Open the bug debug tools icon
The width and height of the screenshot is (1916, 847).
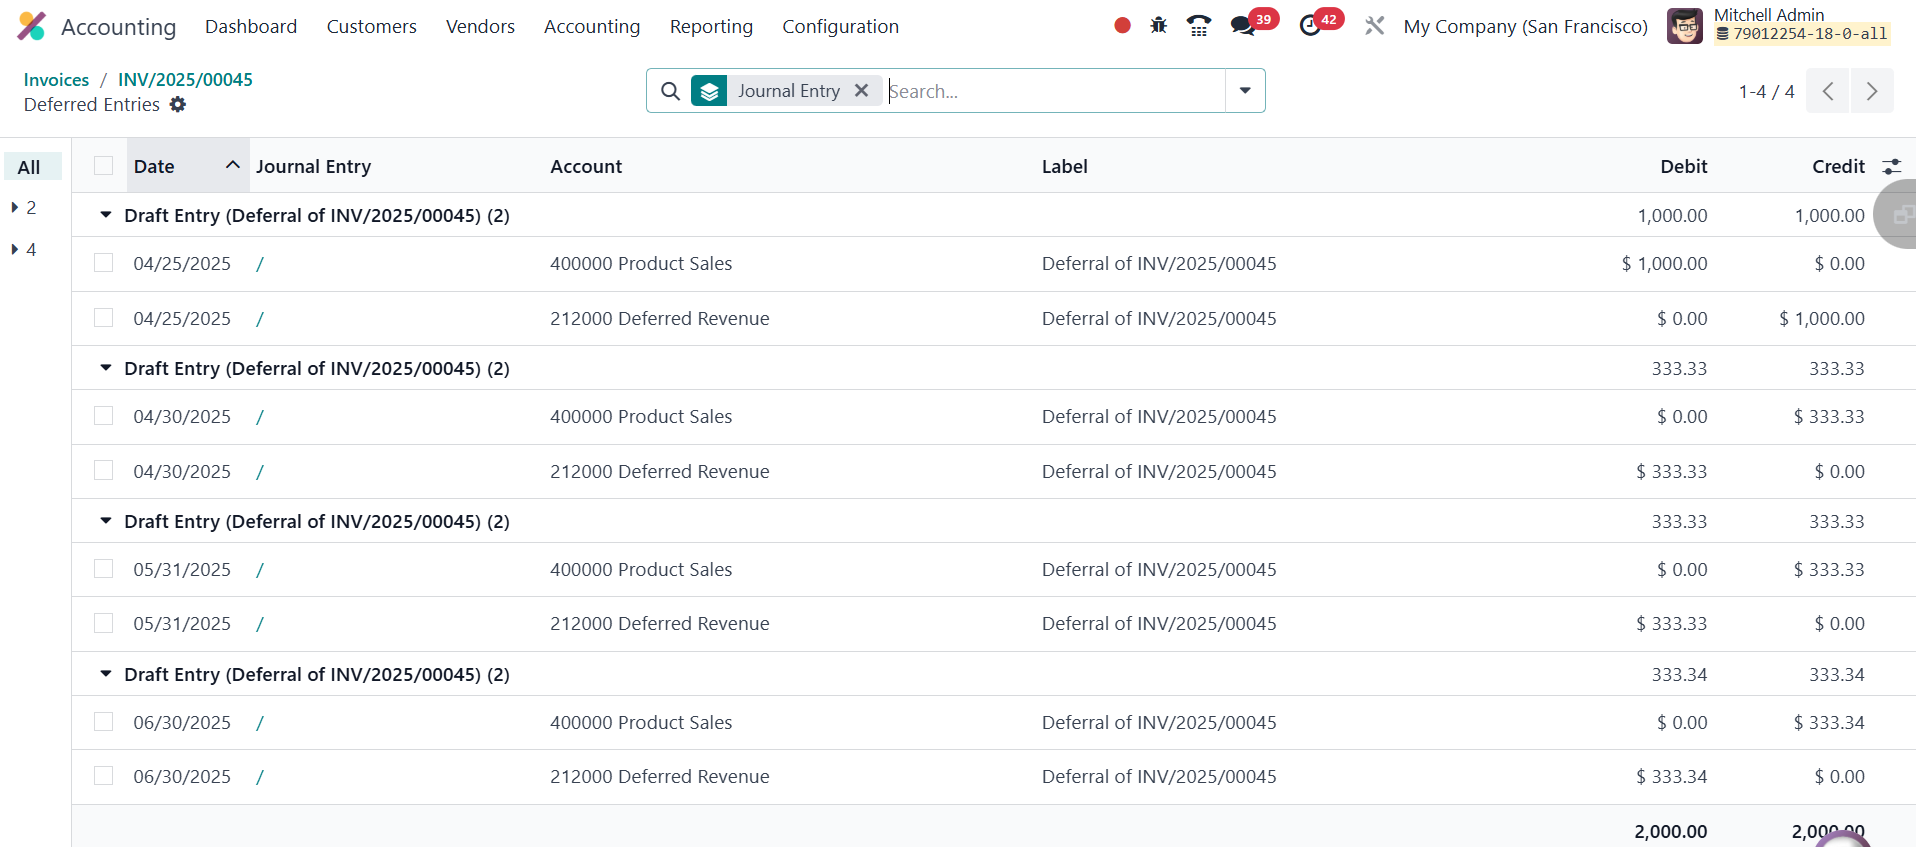[1159, 26]
